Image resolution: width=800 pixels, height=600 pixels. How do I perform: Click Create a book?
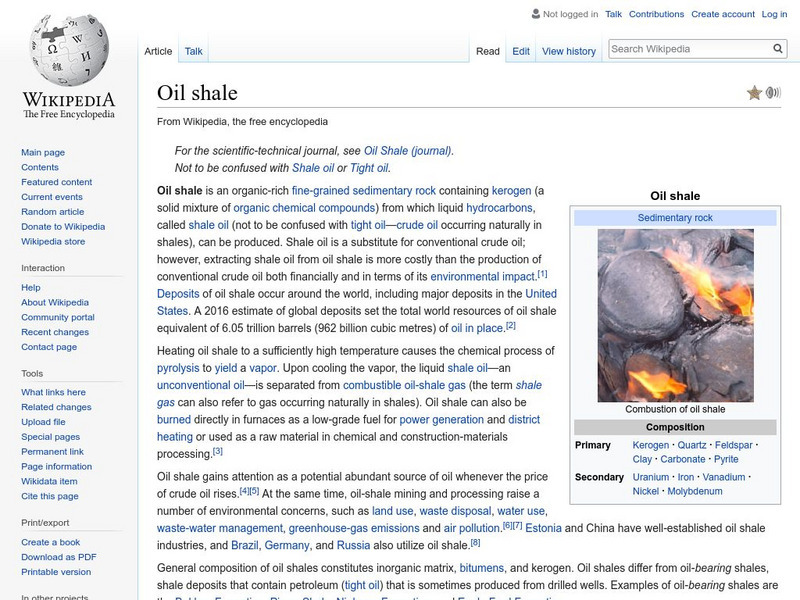pyautogui.click(x=51, y=542)
